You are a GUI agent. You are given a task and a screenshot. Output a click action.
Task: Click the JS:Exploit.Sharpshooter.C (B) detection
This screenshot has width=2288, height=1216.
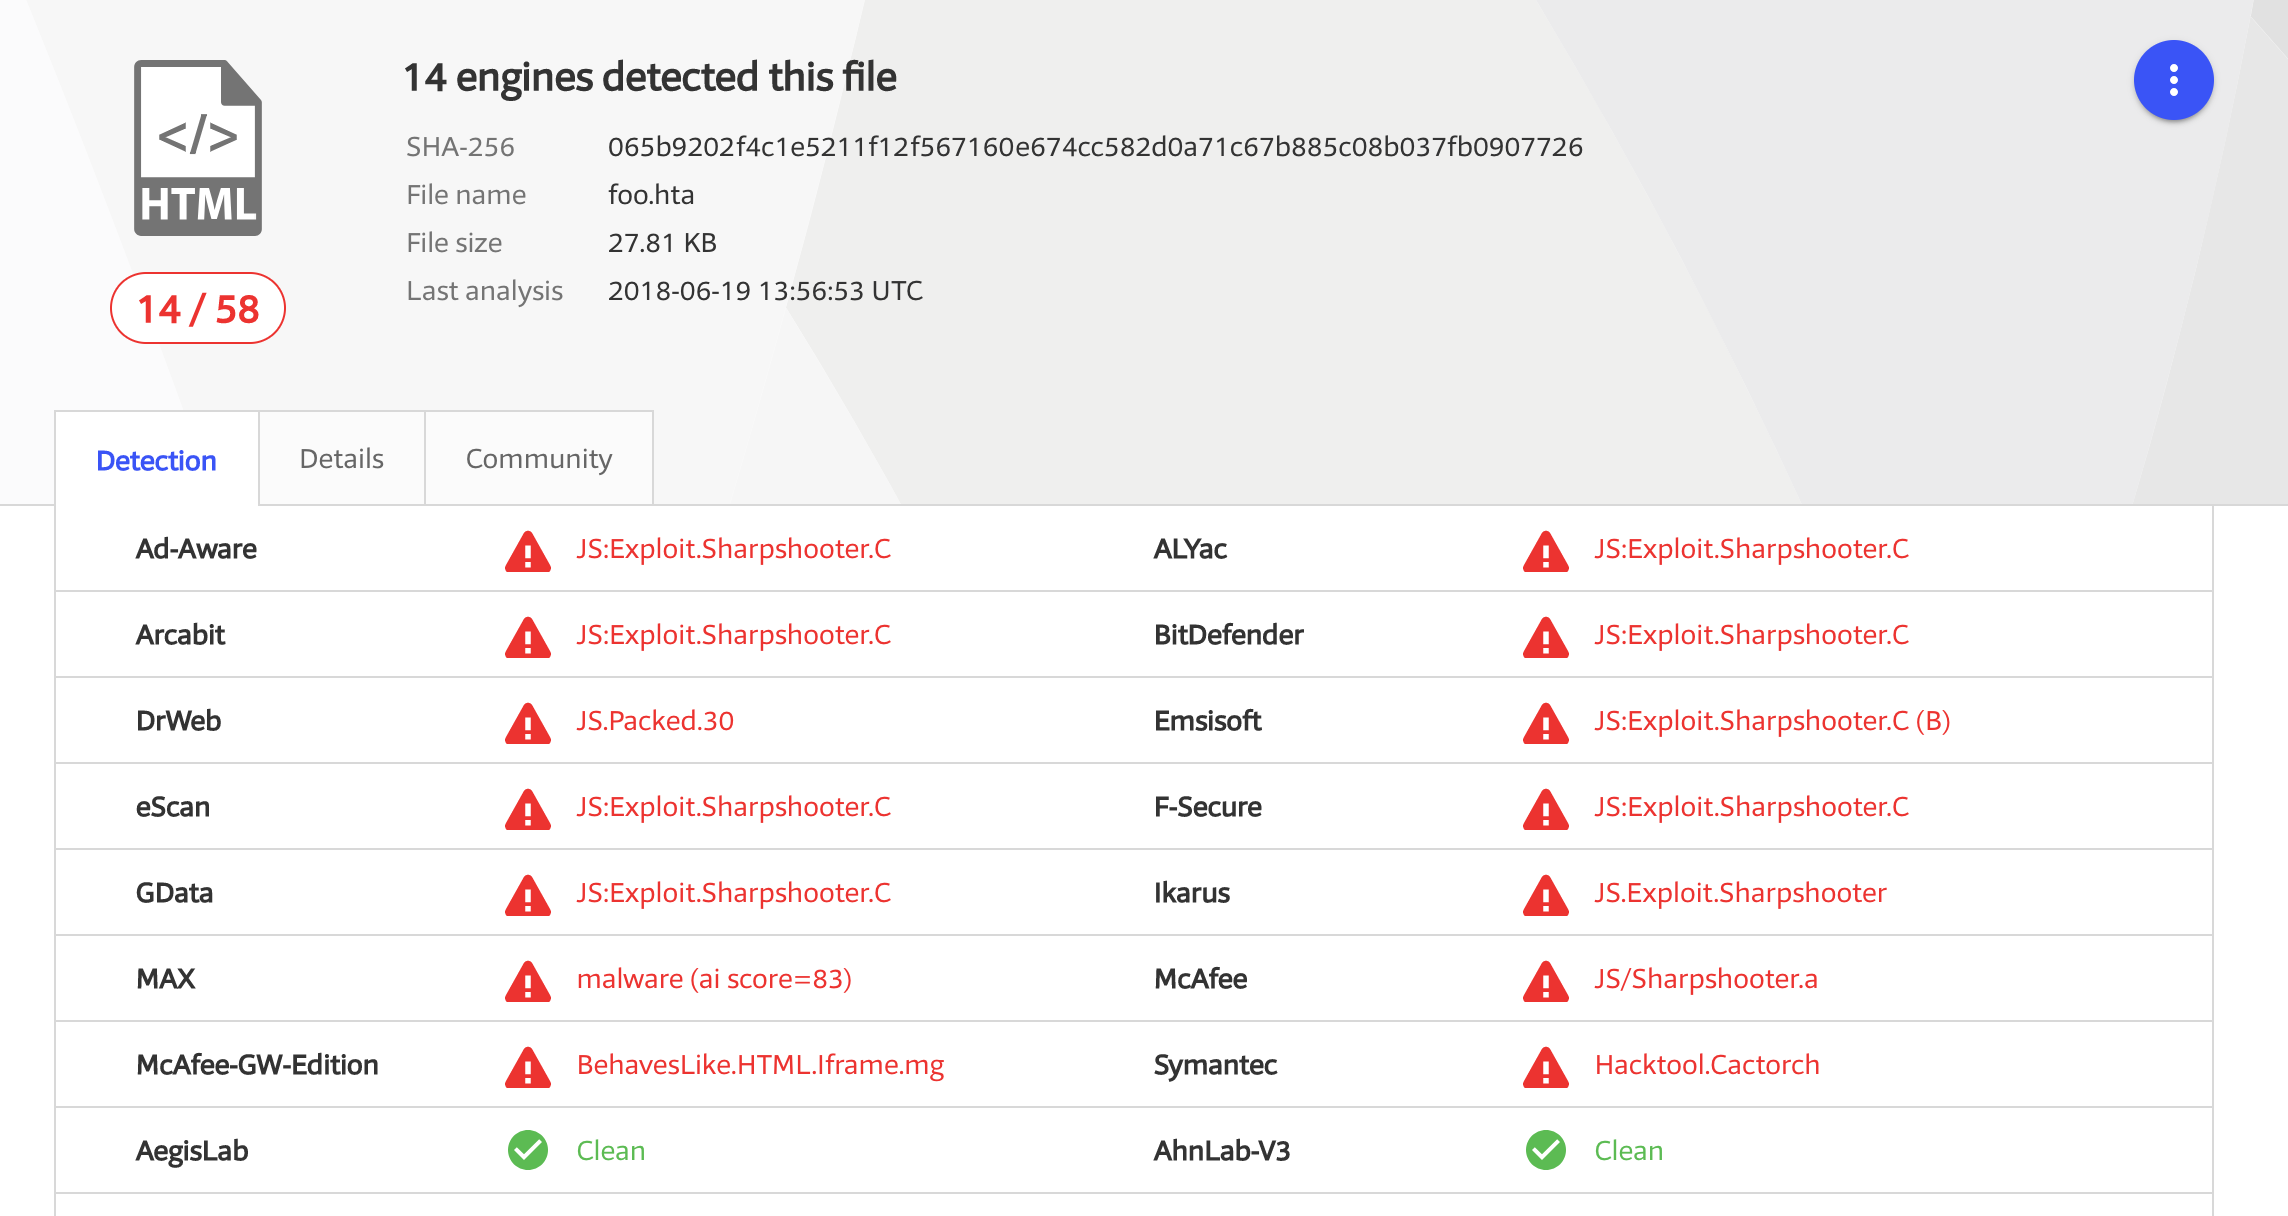[x=1772, y=721]
